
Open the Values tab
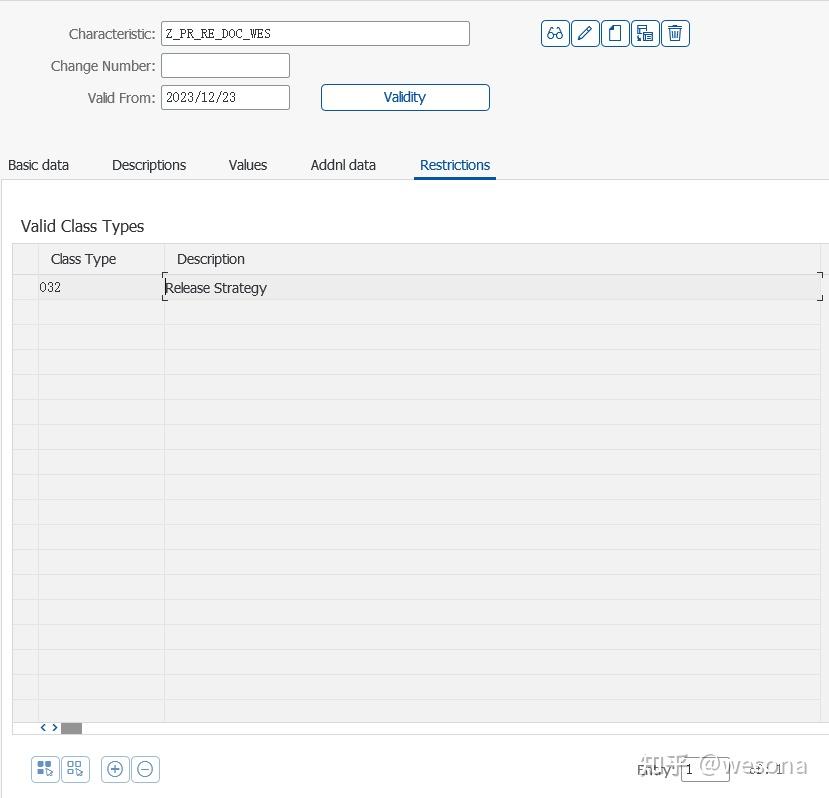(247, 164)
